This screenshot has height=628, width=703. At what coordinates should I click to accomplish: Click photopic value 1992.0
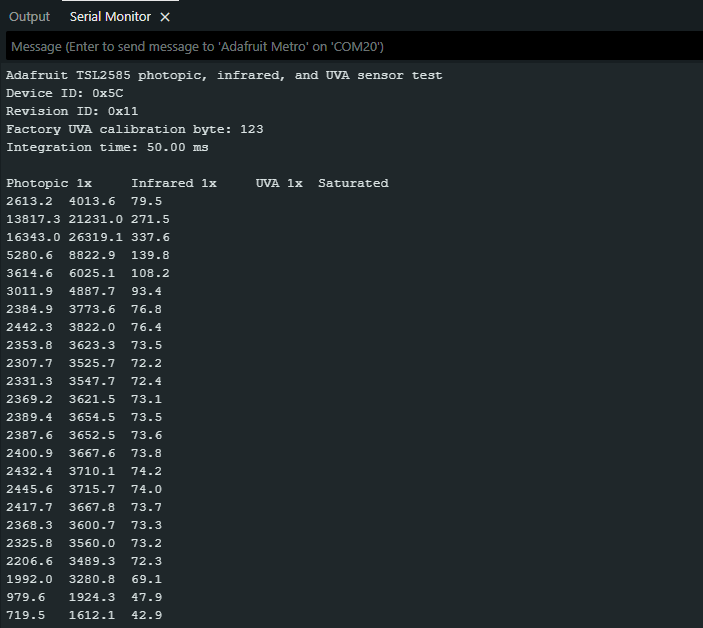(x=29, y=579)
